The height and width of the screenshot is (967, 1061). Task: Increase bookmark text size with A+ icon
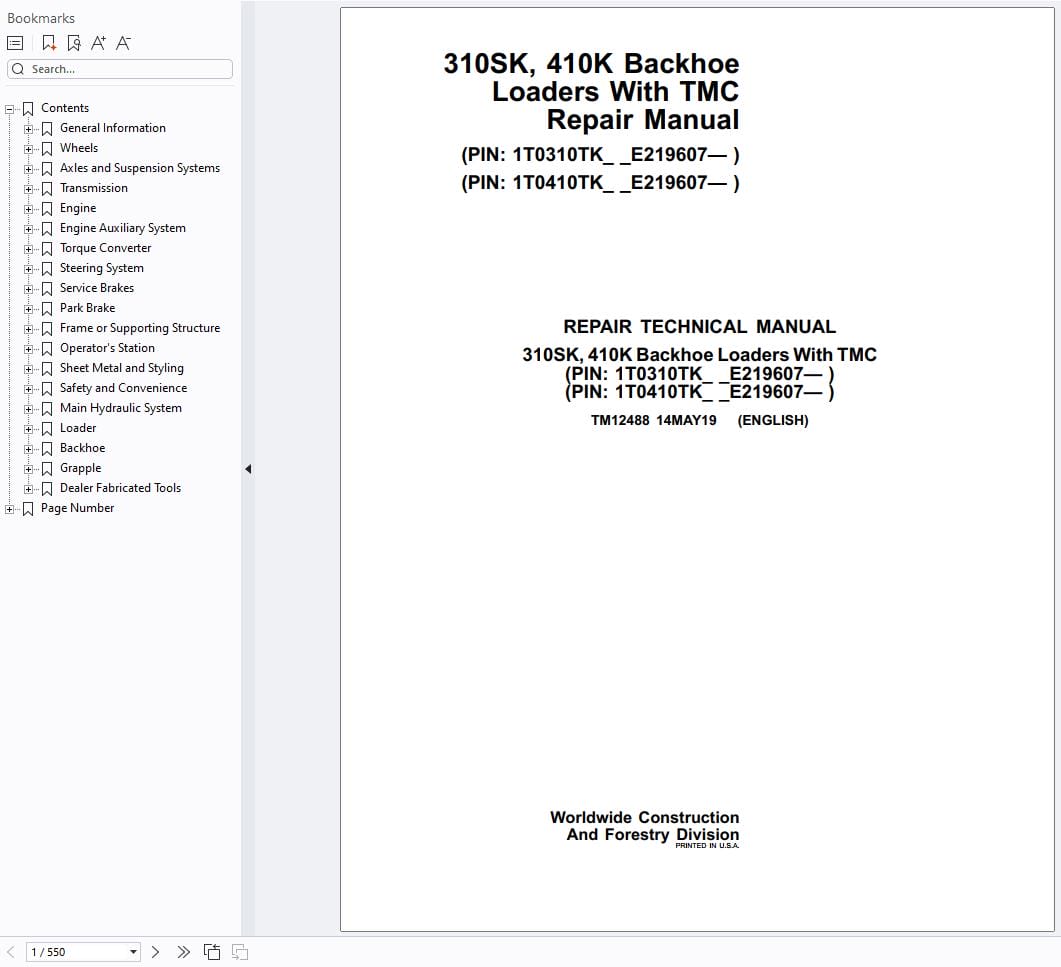coord(98,43)
